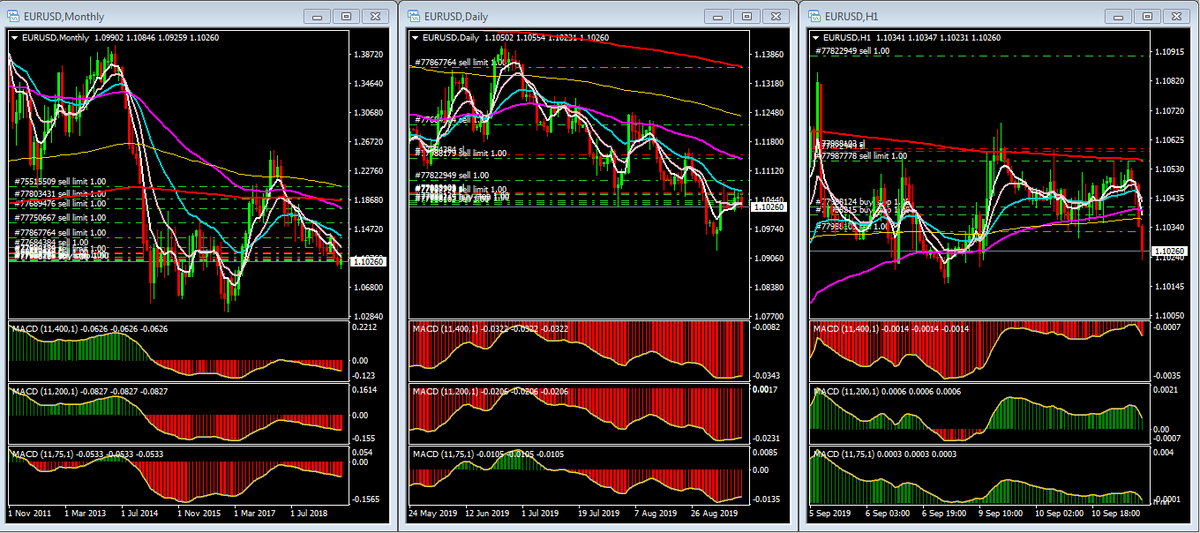This screenshot has width=1200, height=533.
Task: Click the 1.13860 price on Daily price scale
Action: point(768,54)
